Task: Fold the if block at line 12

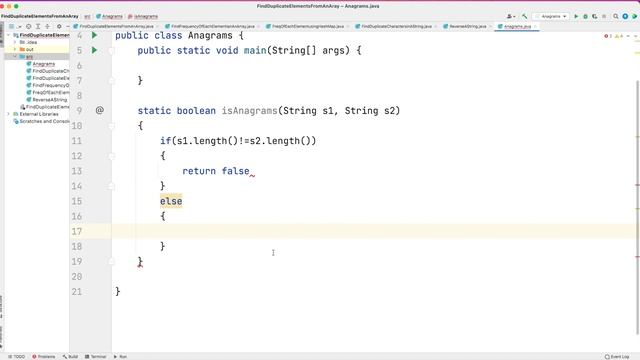Action: pyautogui.click(x=111, y=156)
